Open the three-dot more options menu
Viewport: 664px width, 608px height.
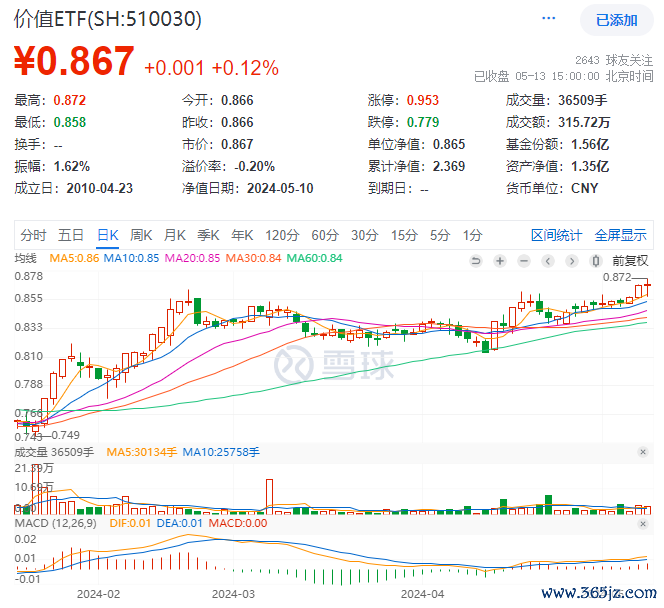548,18
